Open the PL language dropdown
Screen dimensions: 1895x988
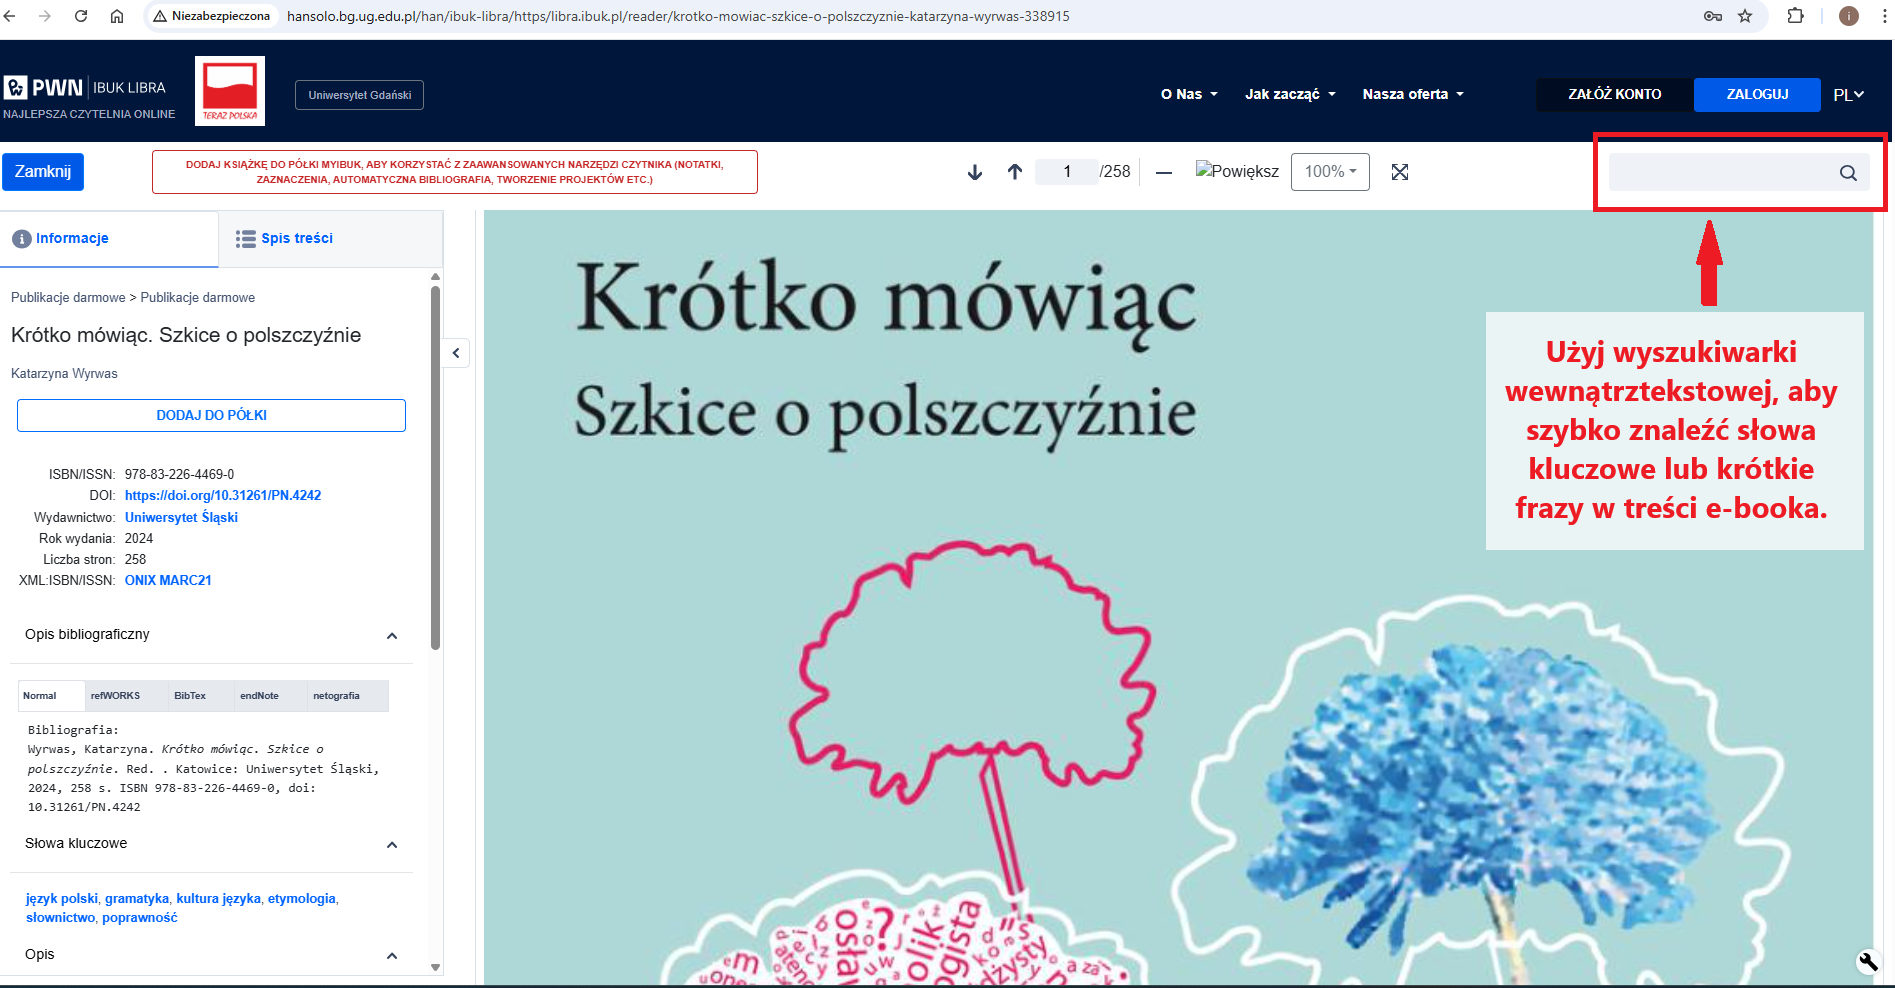pos(1848,95)
